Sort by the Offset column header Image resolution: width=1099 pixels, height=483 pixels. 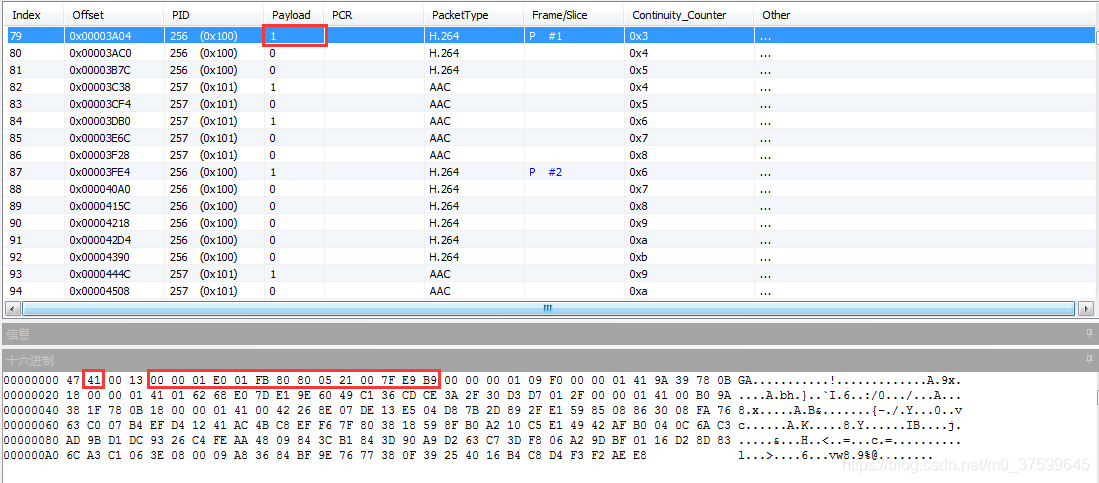tap(114, 15)
